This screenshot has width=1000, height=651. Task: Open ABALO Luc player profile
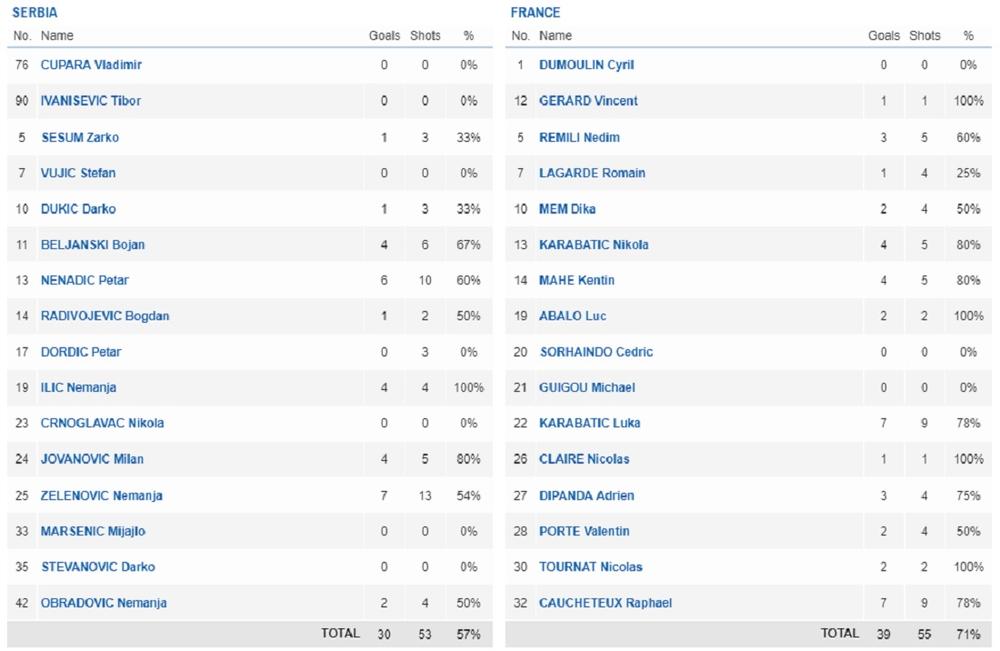[572, 316]
